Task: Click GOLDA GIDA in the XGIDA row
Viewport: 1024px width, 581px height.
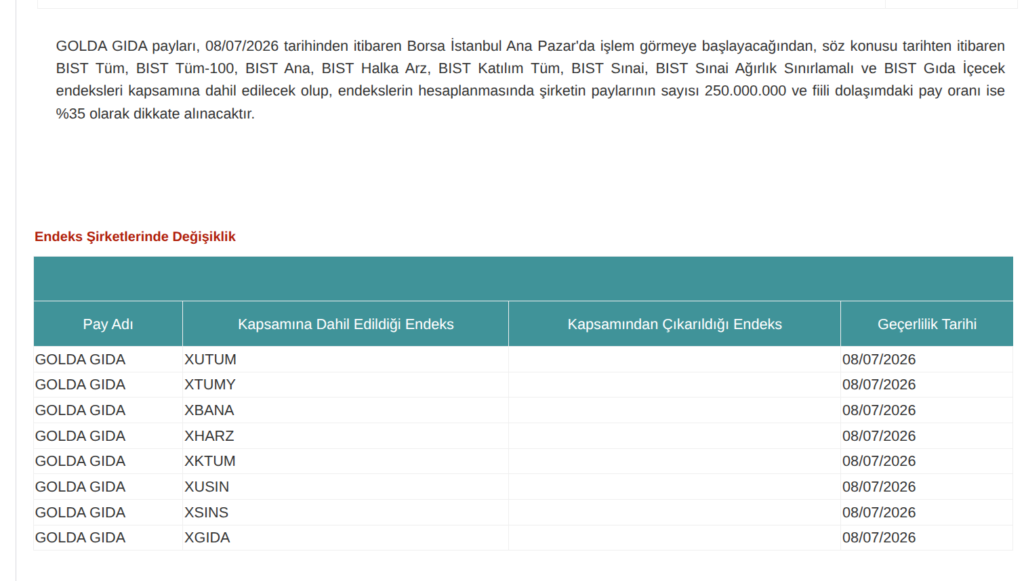Action: coord(80,537)
